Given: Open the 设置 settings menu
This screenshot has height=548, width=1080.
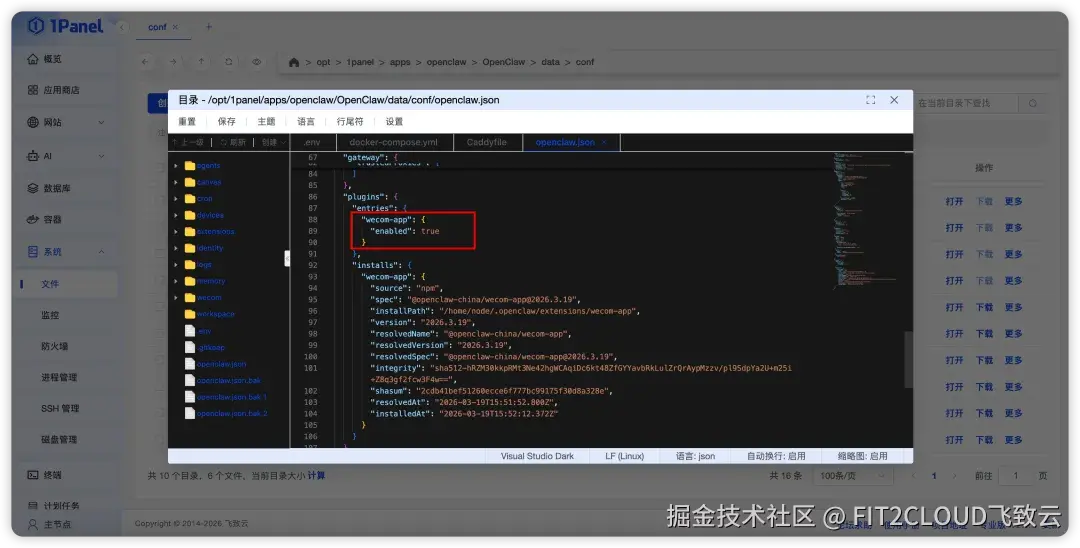Looking at the screenshot, I should click(394, 121).
